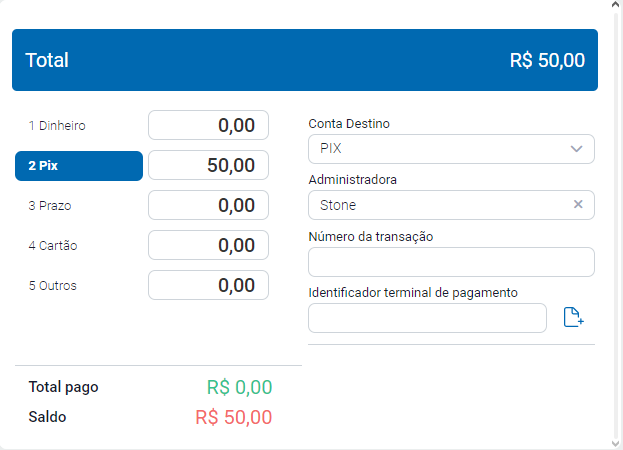Click the Outros amount input

(x=208, y=286)
